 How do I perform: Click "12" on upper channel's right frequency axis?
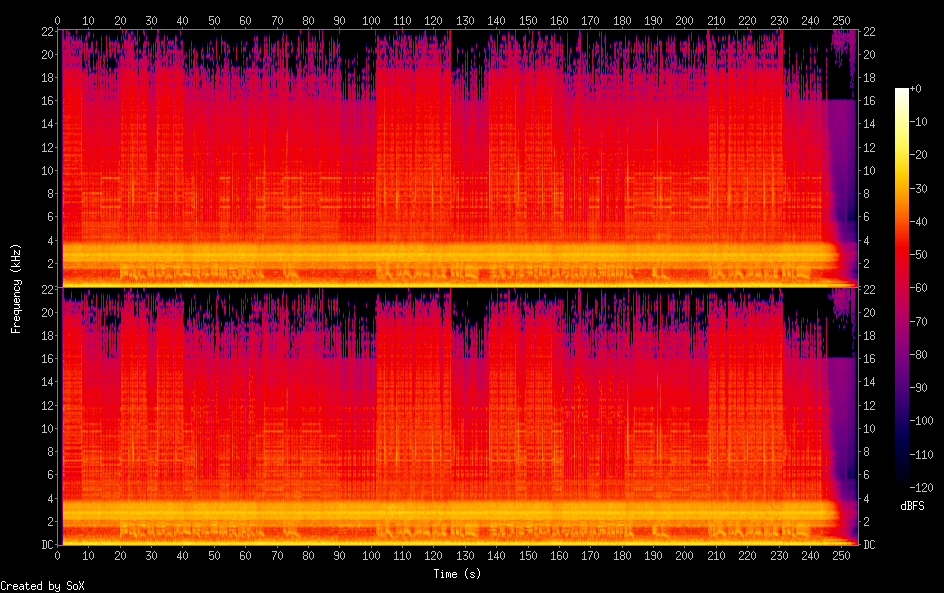(x=869, y=147)
